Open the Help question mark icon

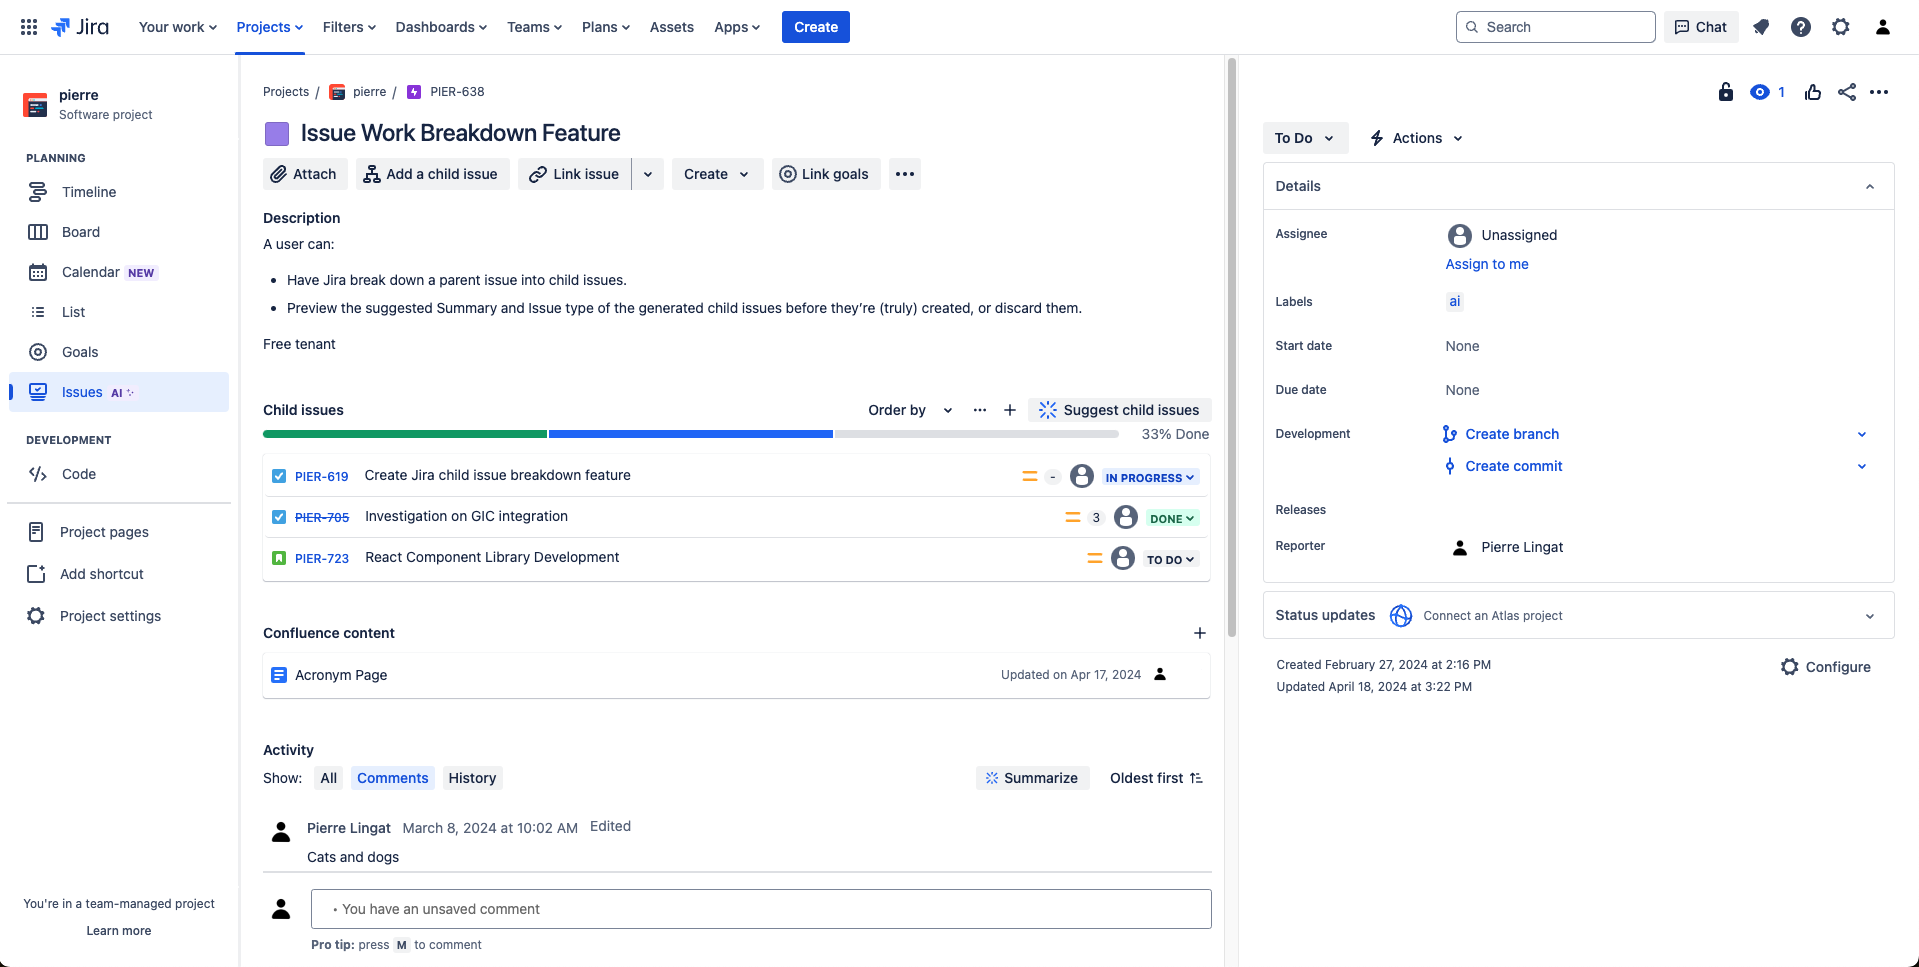coord(1801,27)
